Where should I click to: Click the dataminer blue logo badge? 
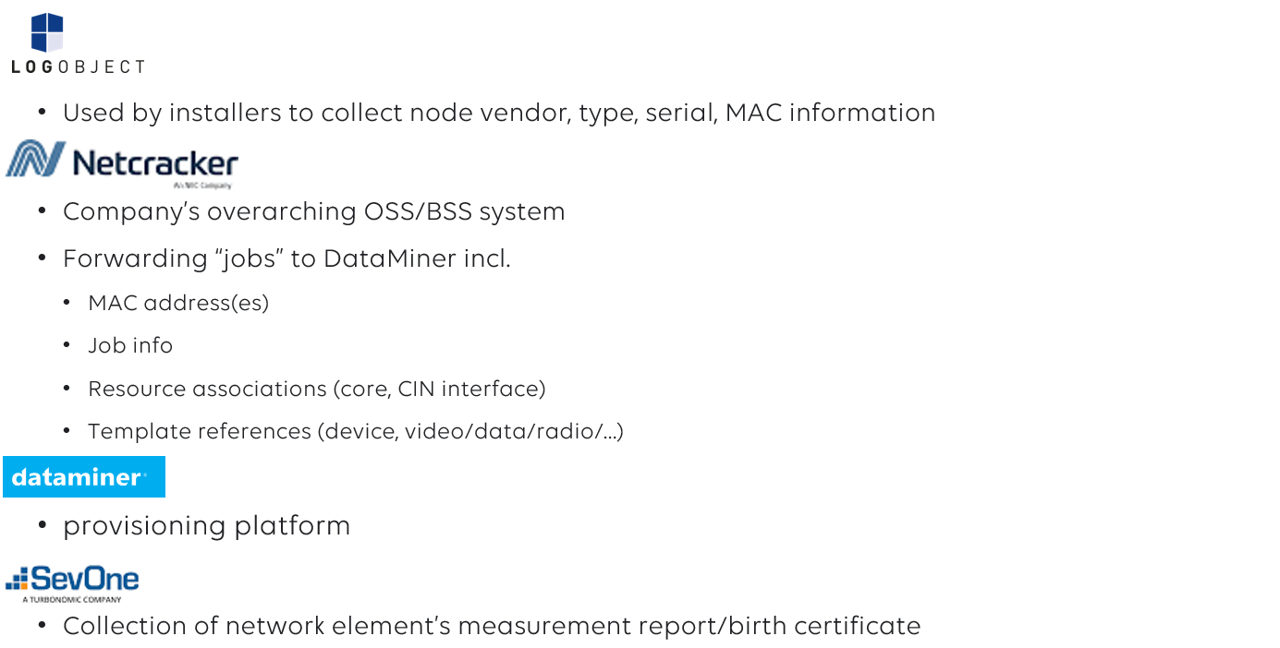pyautogui.click(x=84, y=477)
